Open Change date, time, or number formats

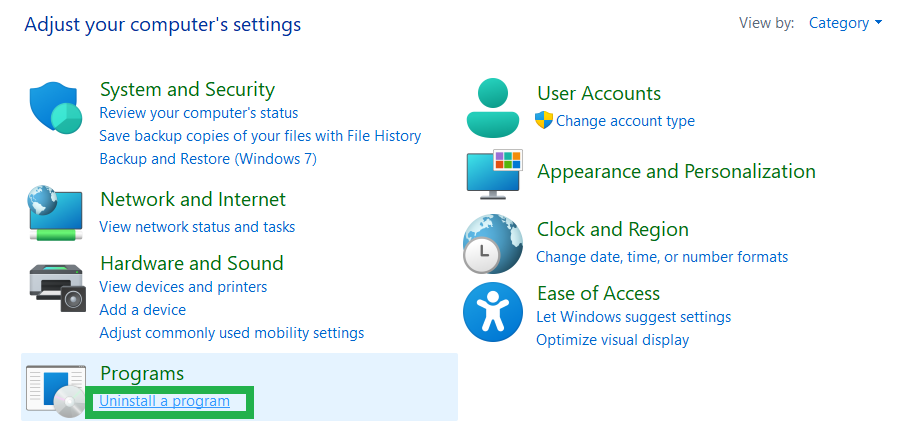pos(661,257)
